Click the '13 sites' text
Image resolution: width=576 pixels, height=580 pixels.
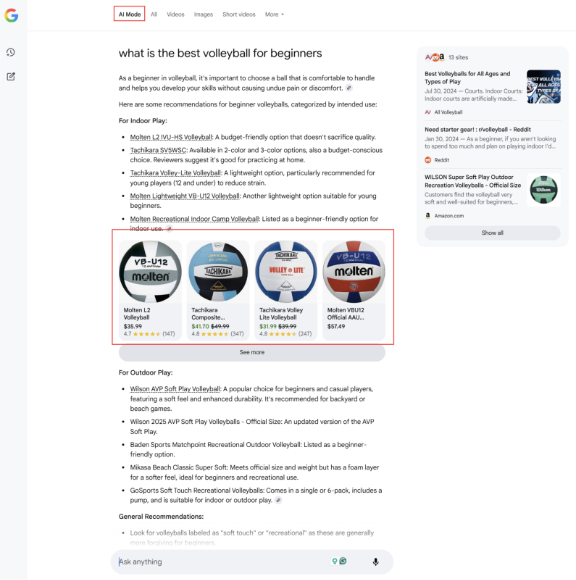(x=458, y=57)
